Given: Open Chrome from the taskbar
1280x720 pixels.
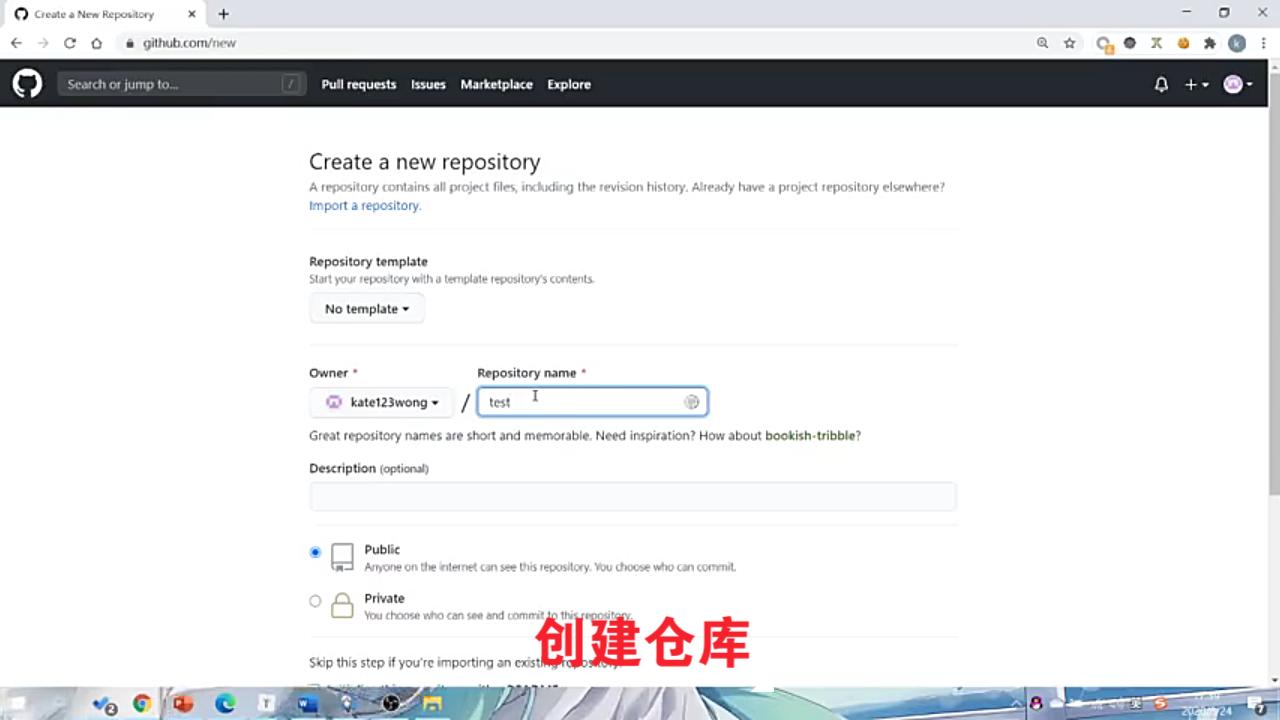Looking at the screenshot, I should 142,704.
